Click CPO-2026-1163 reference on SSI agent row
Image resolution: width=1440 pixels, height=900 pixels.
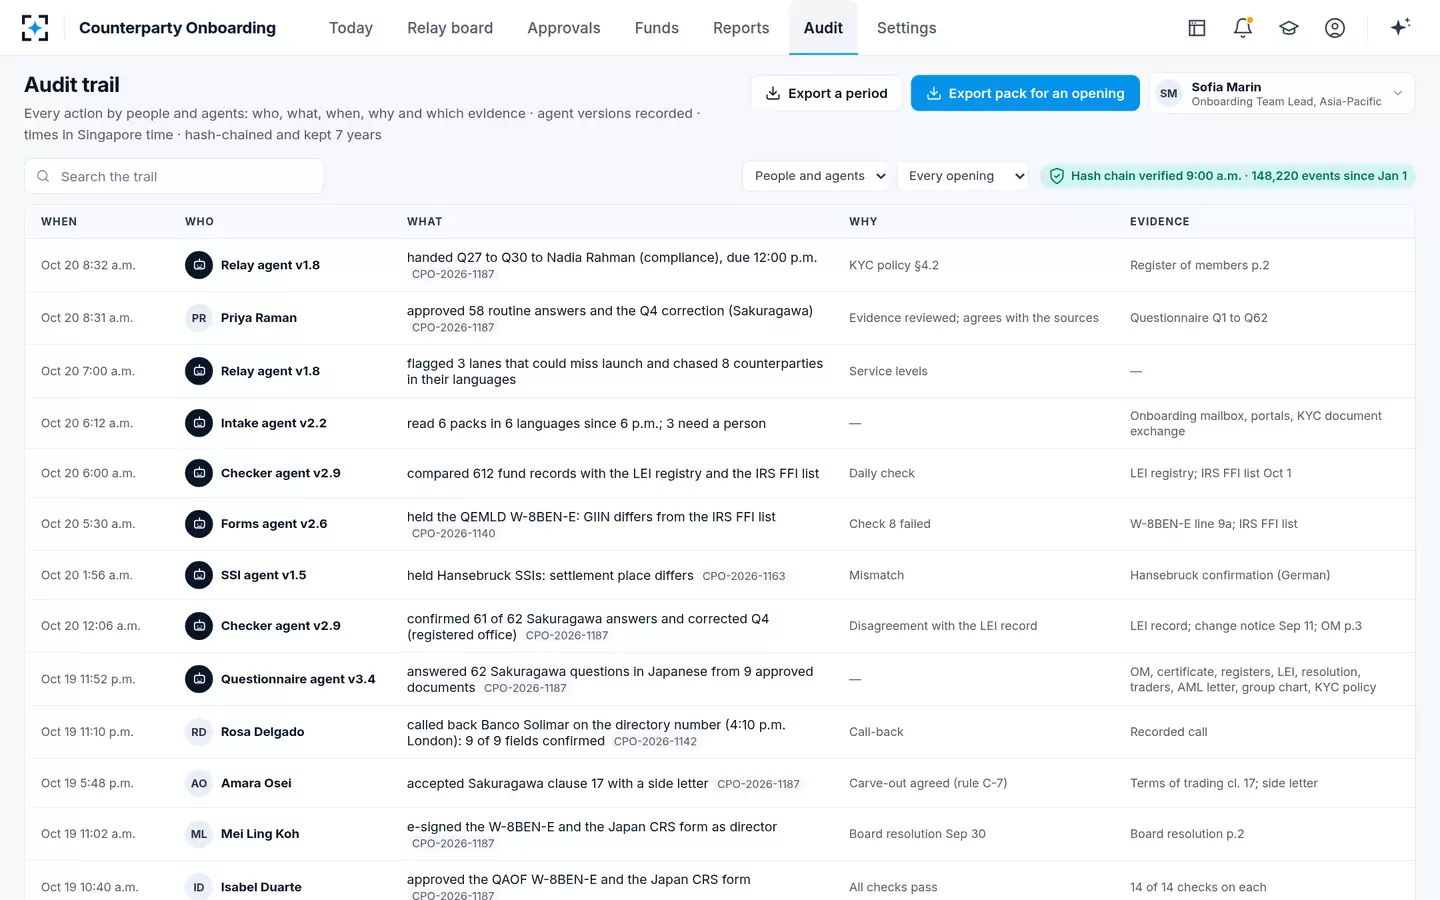click(744, 576)
